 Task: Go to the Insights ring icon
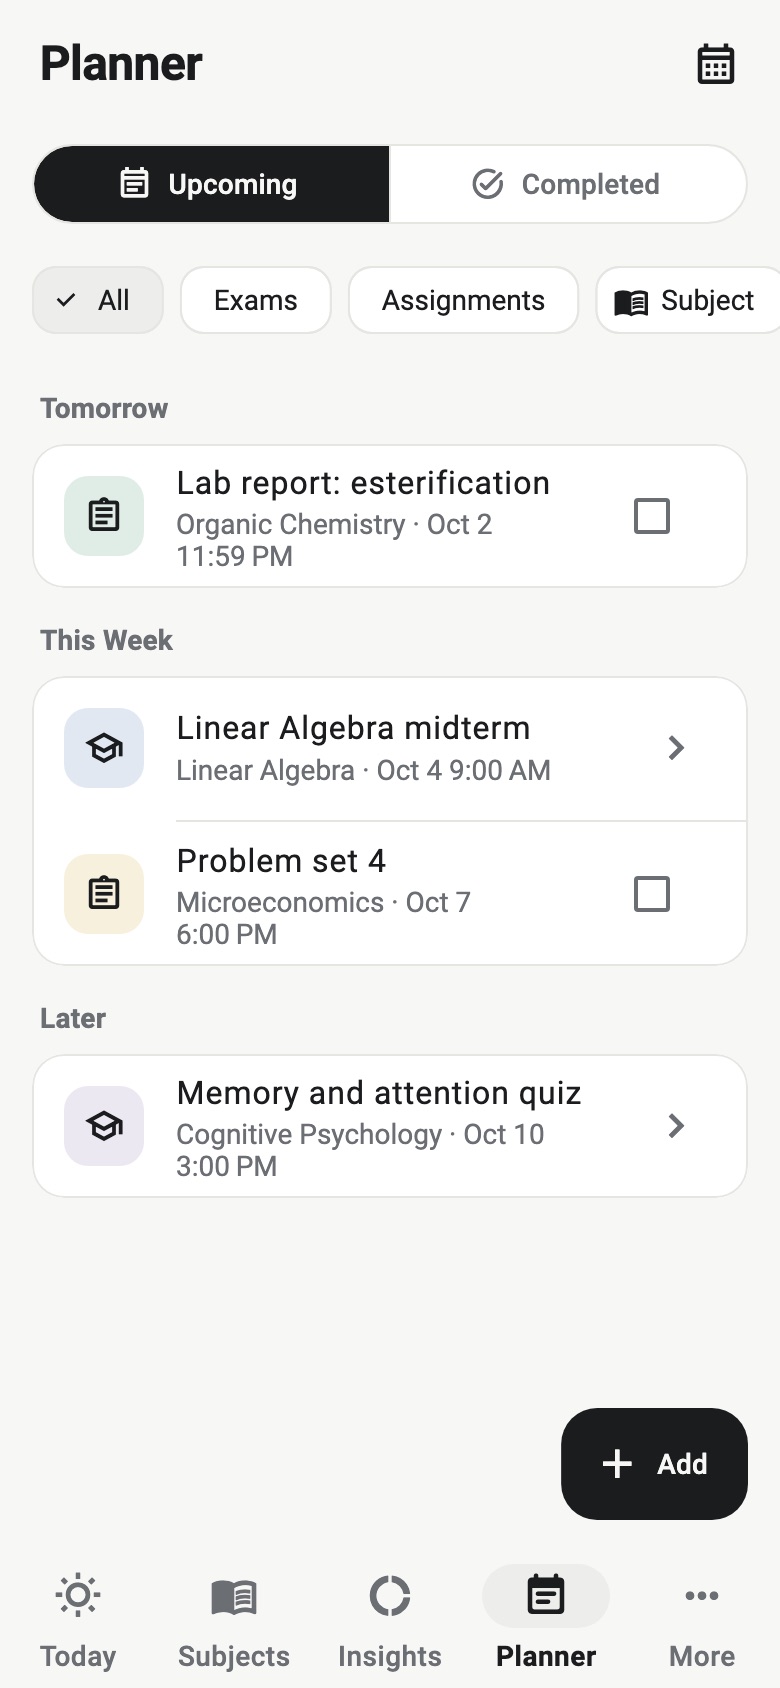pos(390,1596)
